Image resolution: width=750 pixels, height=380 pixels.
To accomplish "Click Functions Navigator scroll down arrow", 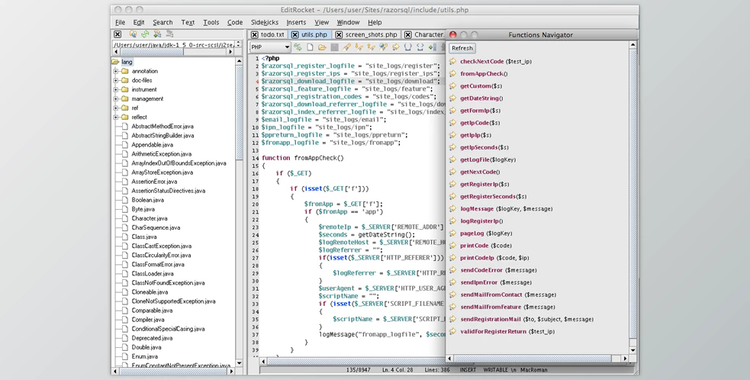I will pos(633,350).
